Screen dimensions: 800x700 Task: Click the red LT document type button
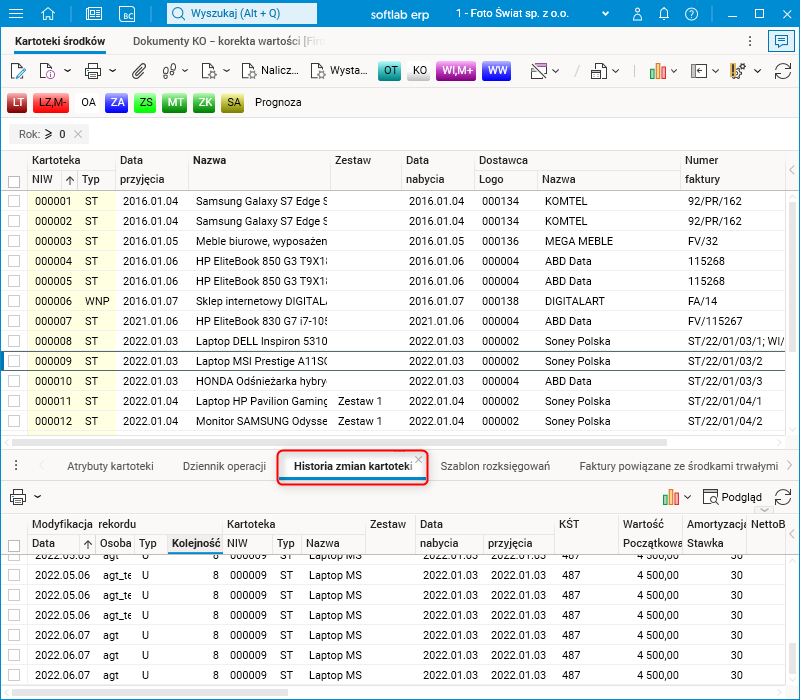tap(18, 102)
